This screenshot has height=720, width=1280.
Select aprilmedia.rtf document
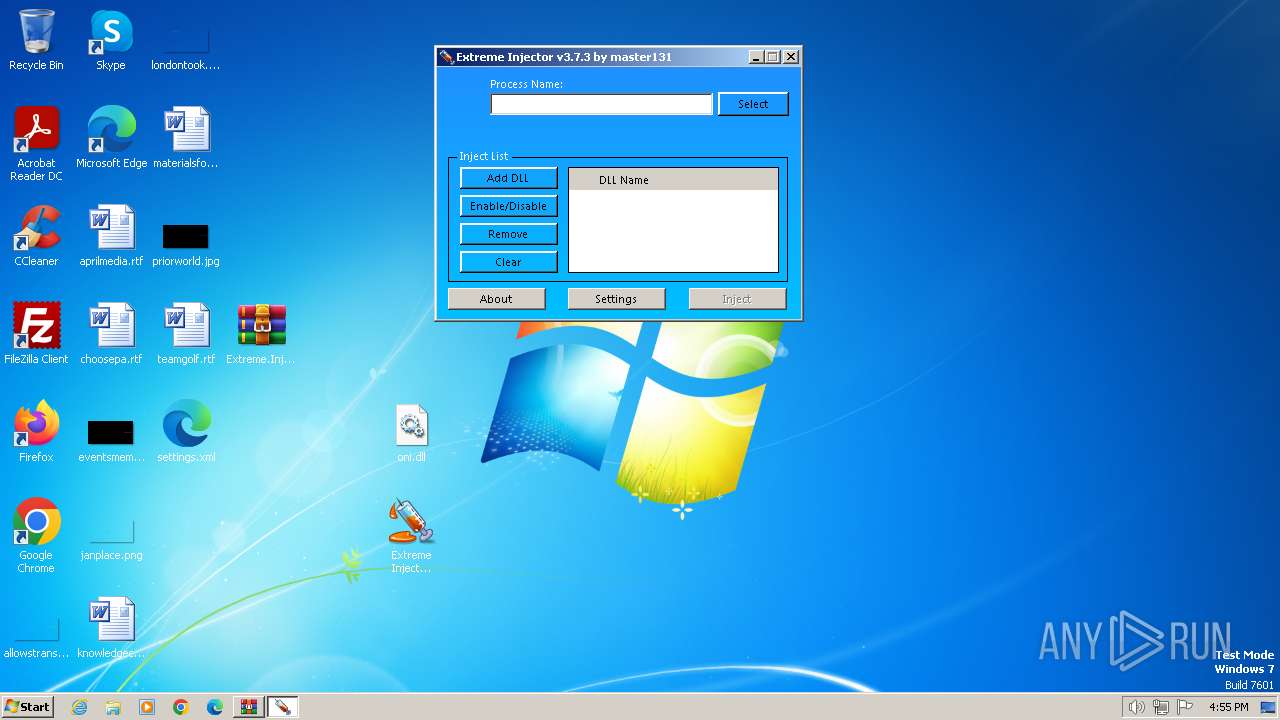(x=111, y=237)
